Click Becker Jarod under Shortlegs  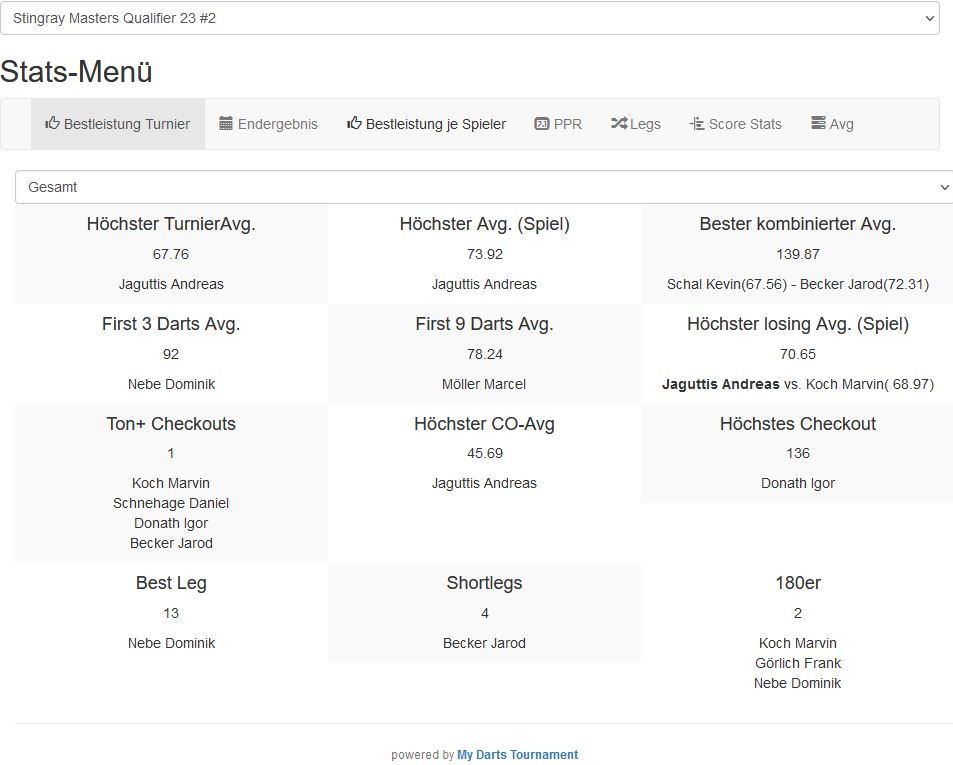(x=484, y=643)
